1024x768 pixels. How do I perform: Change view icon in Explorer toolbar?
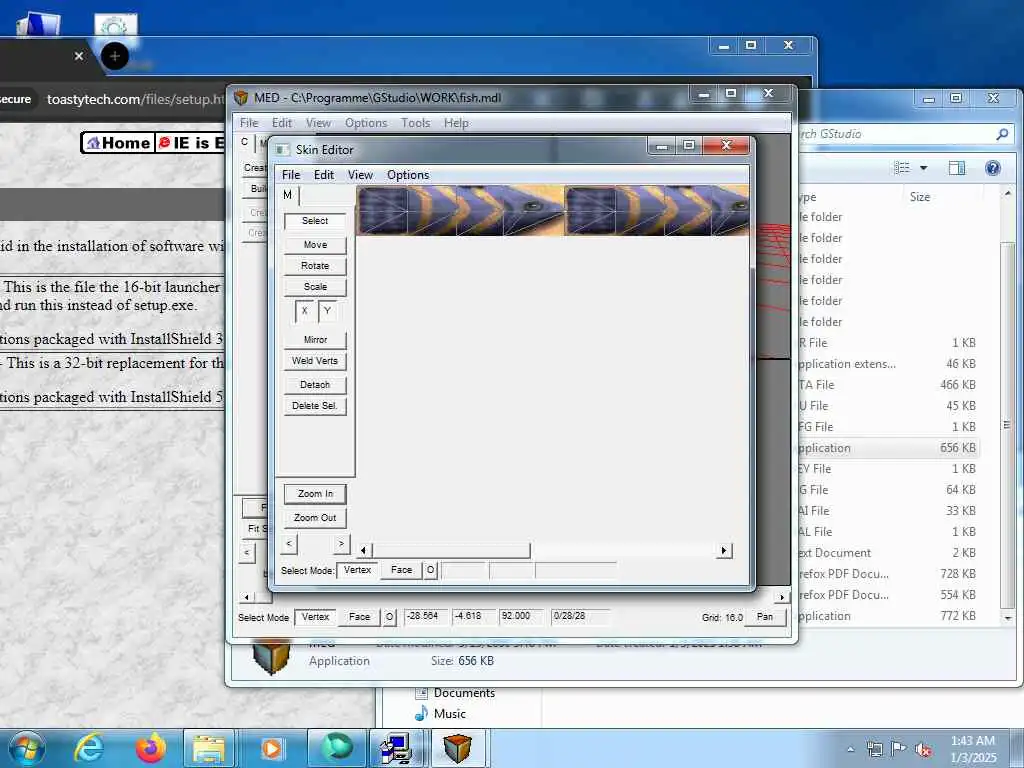(x=902, y=168)
